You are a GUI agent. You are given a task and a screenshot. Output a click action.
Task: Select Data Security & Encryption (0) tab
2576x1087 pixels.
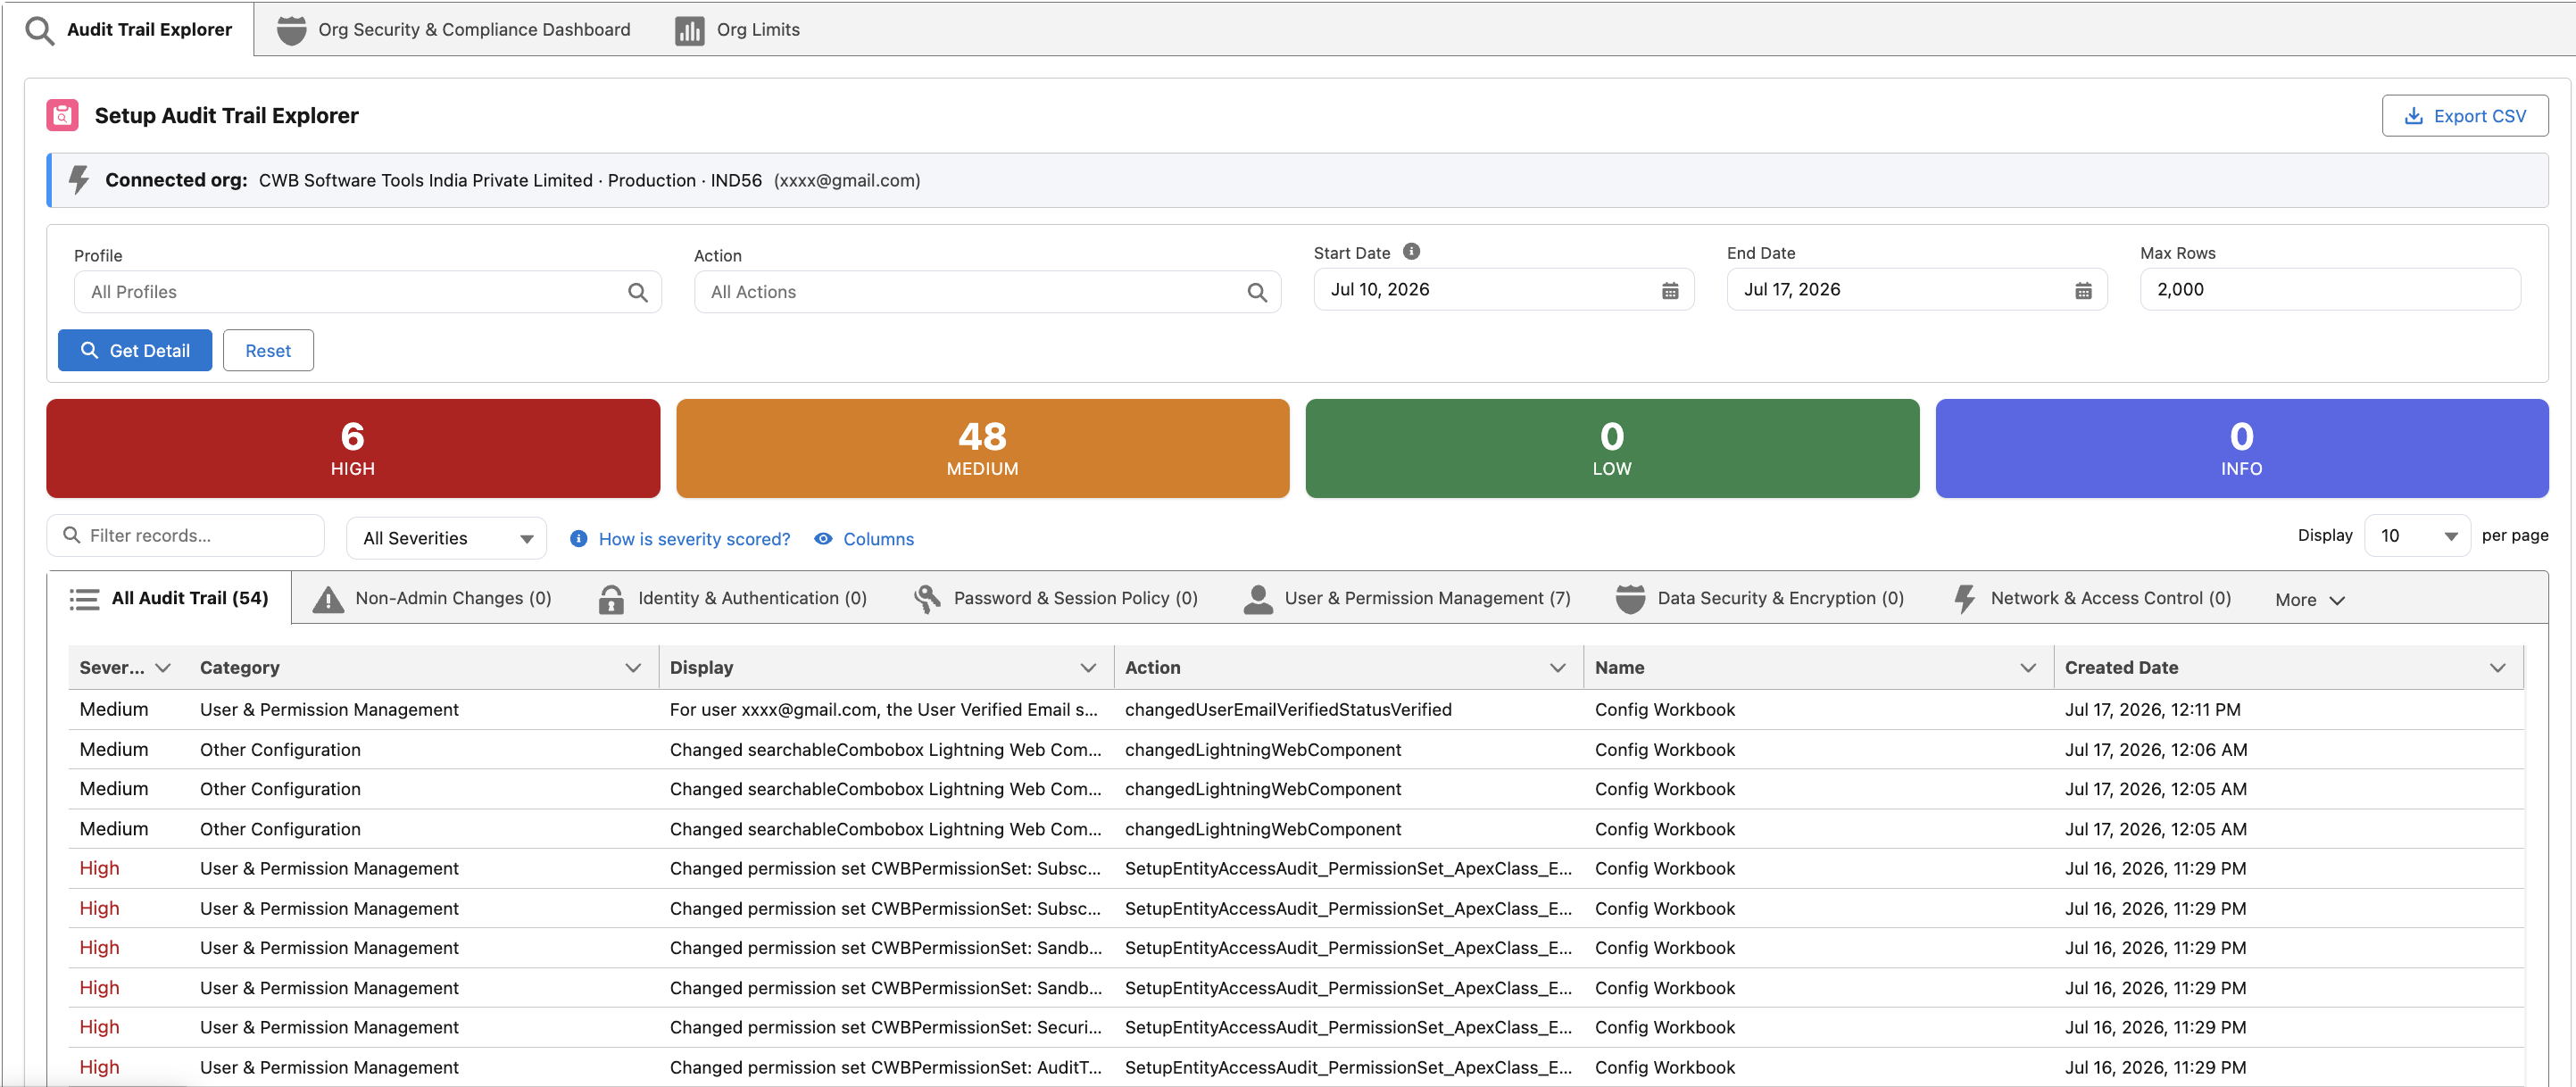[x=1760, y=598]
